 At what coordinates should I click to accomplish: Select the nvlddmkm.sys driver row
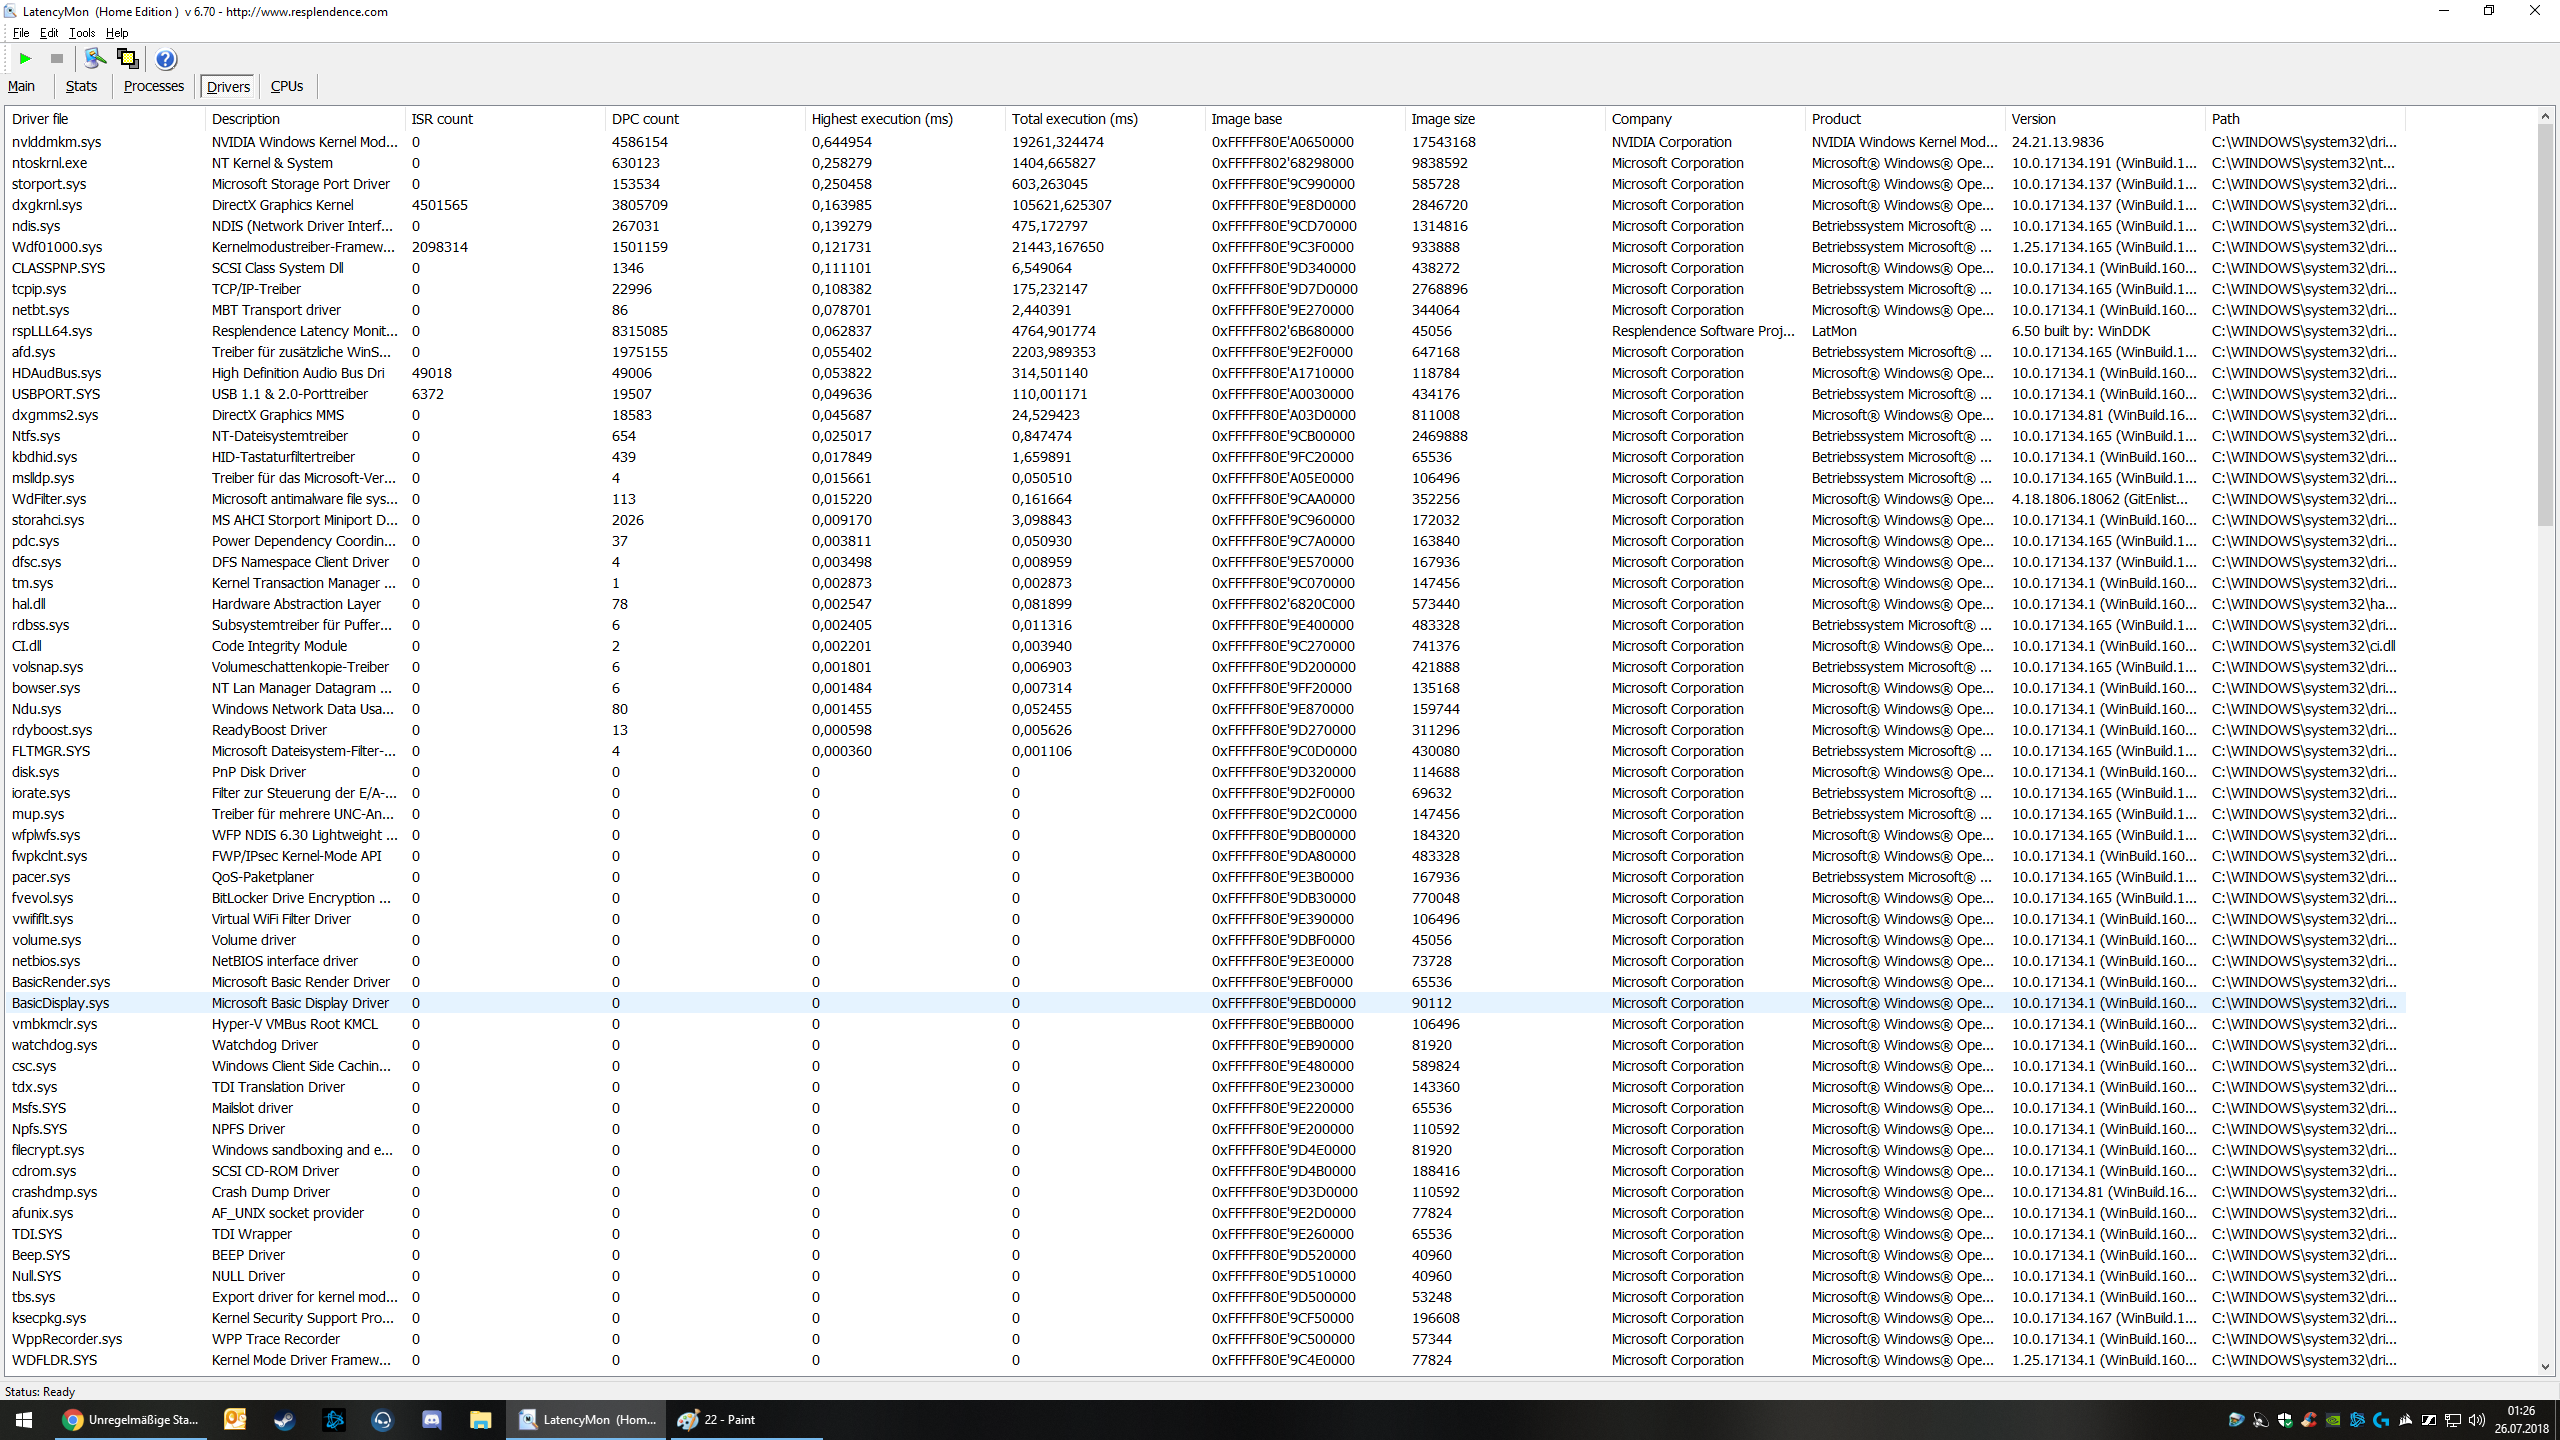tap(57, 142)
